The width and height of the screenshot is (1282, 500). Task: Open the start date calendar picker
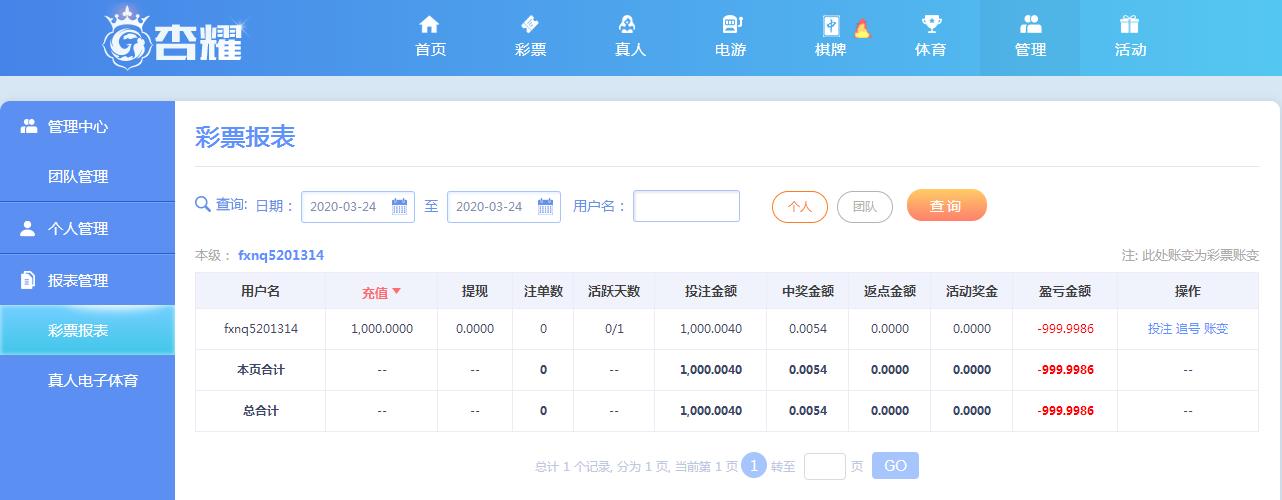point(399,207)
